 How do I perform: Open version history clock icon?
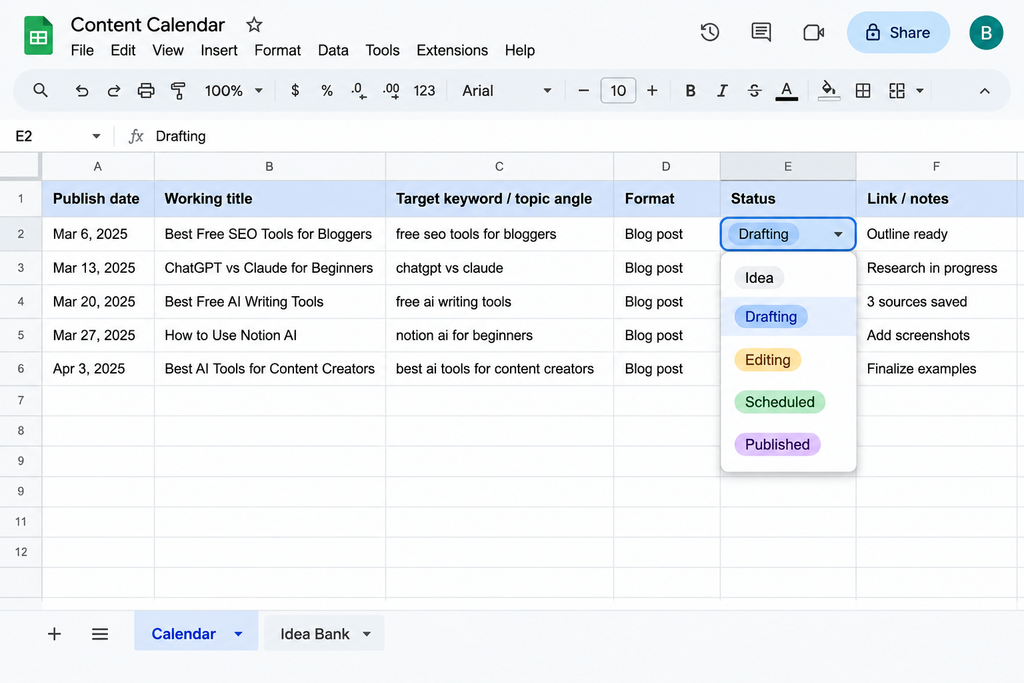pos(709,32)
